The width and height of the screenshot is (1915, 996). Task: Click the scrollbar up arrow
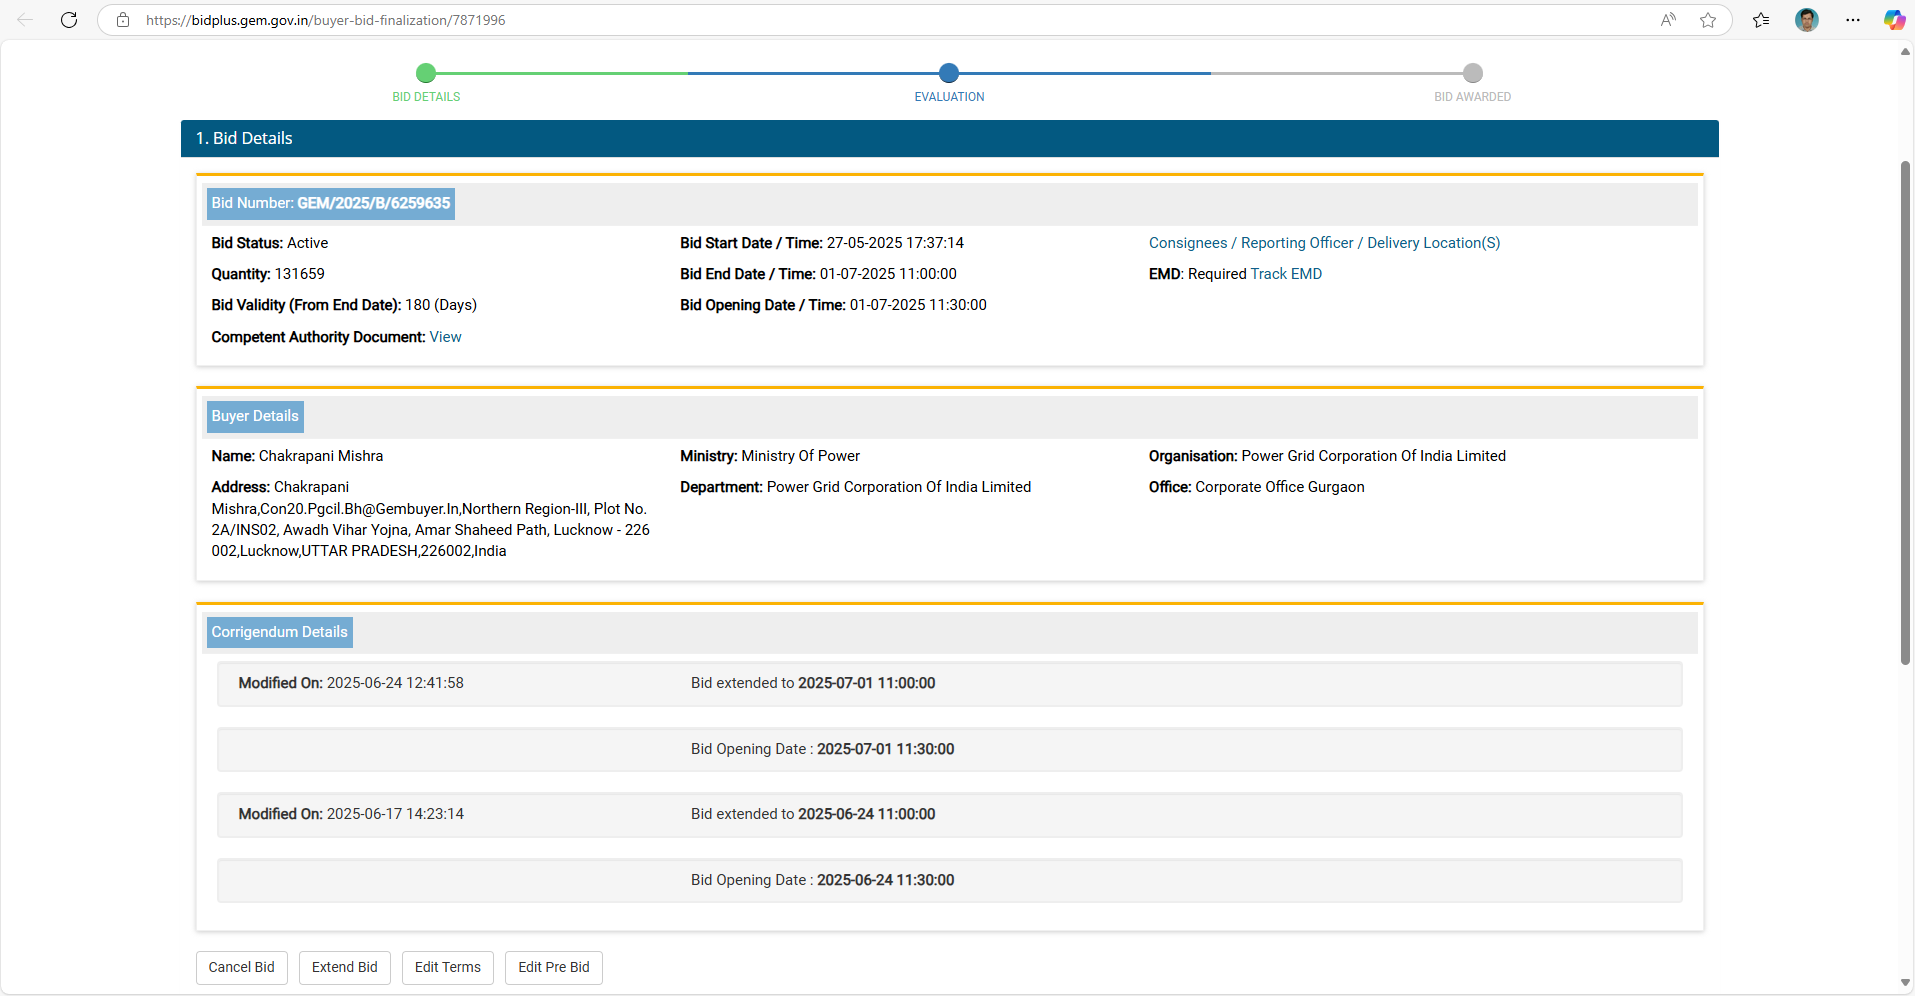point(1905,51)
